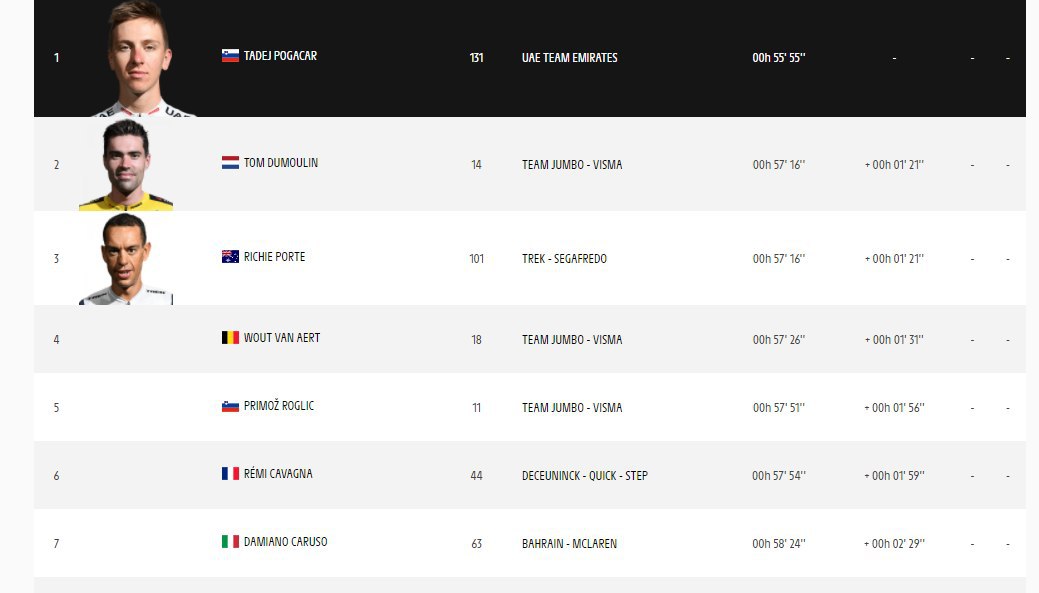Click the Deceuninck - Quick - Step team

pos(584,476)
